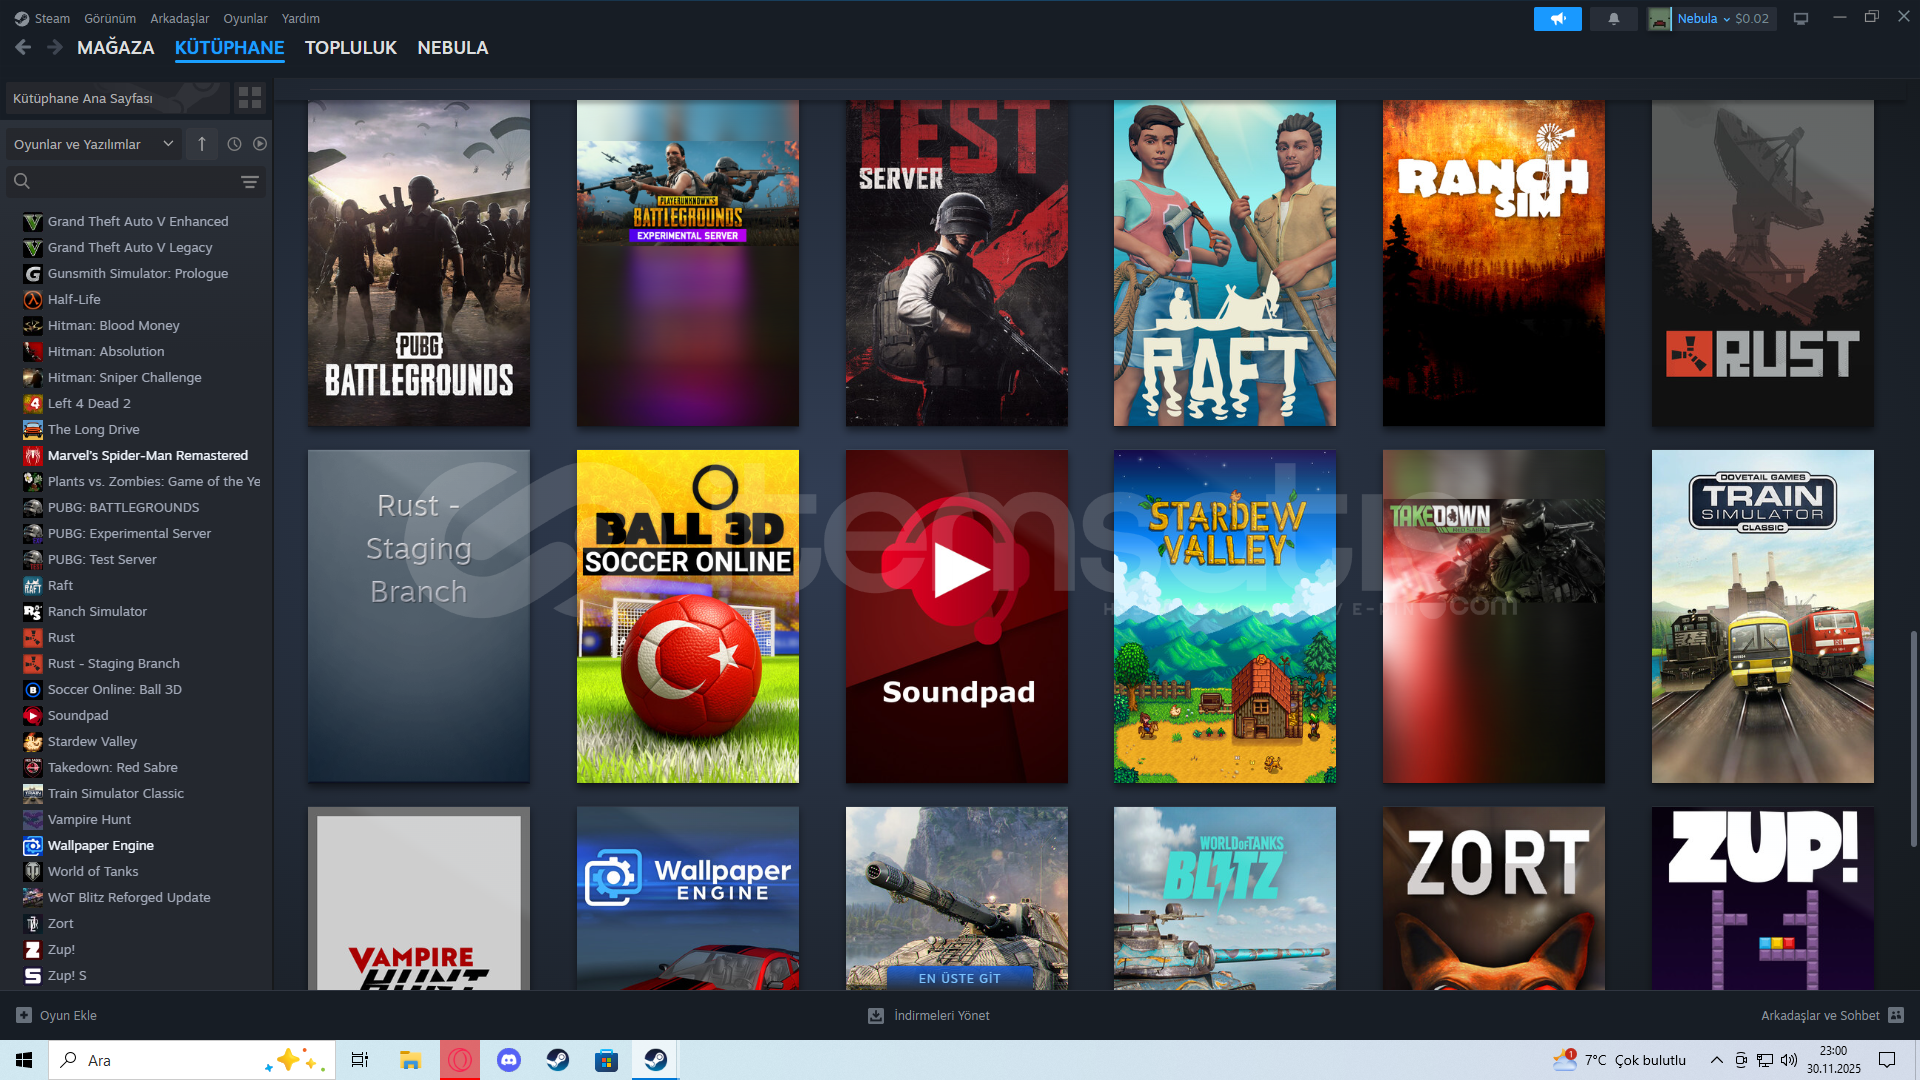Image resolution: width=1920 pixels, height=1080 pixels.
Task: Toggle the ready-to-play filter icon
Action: click(260, 144)
